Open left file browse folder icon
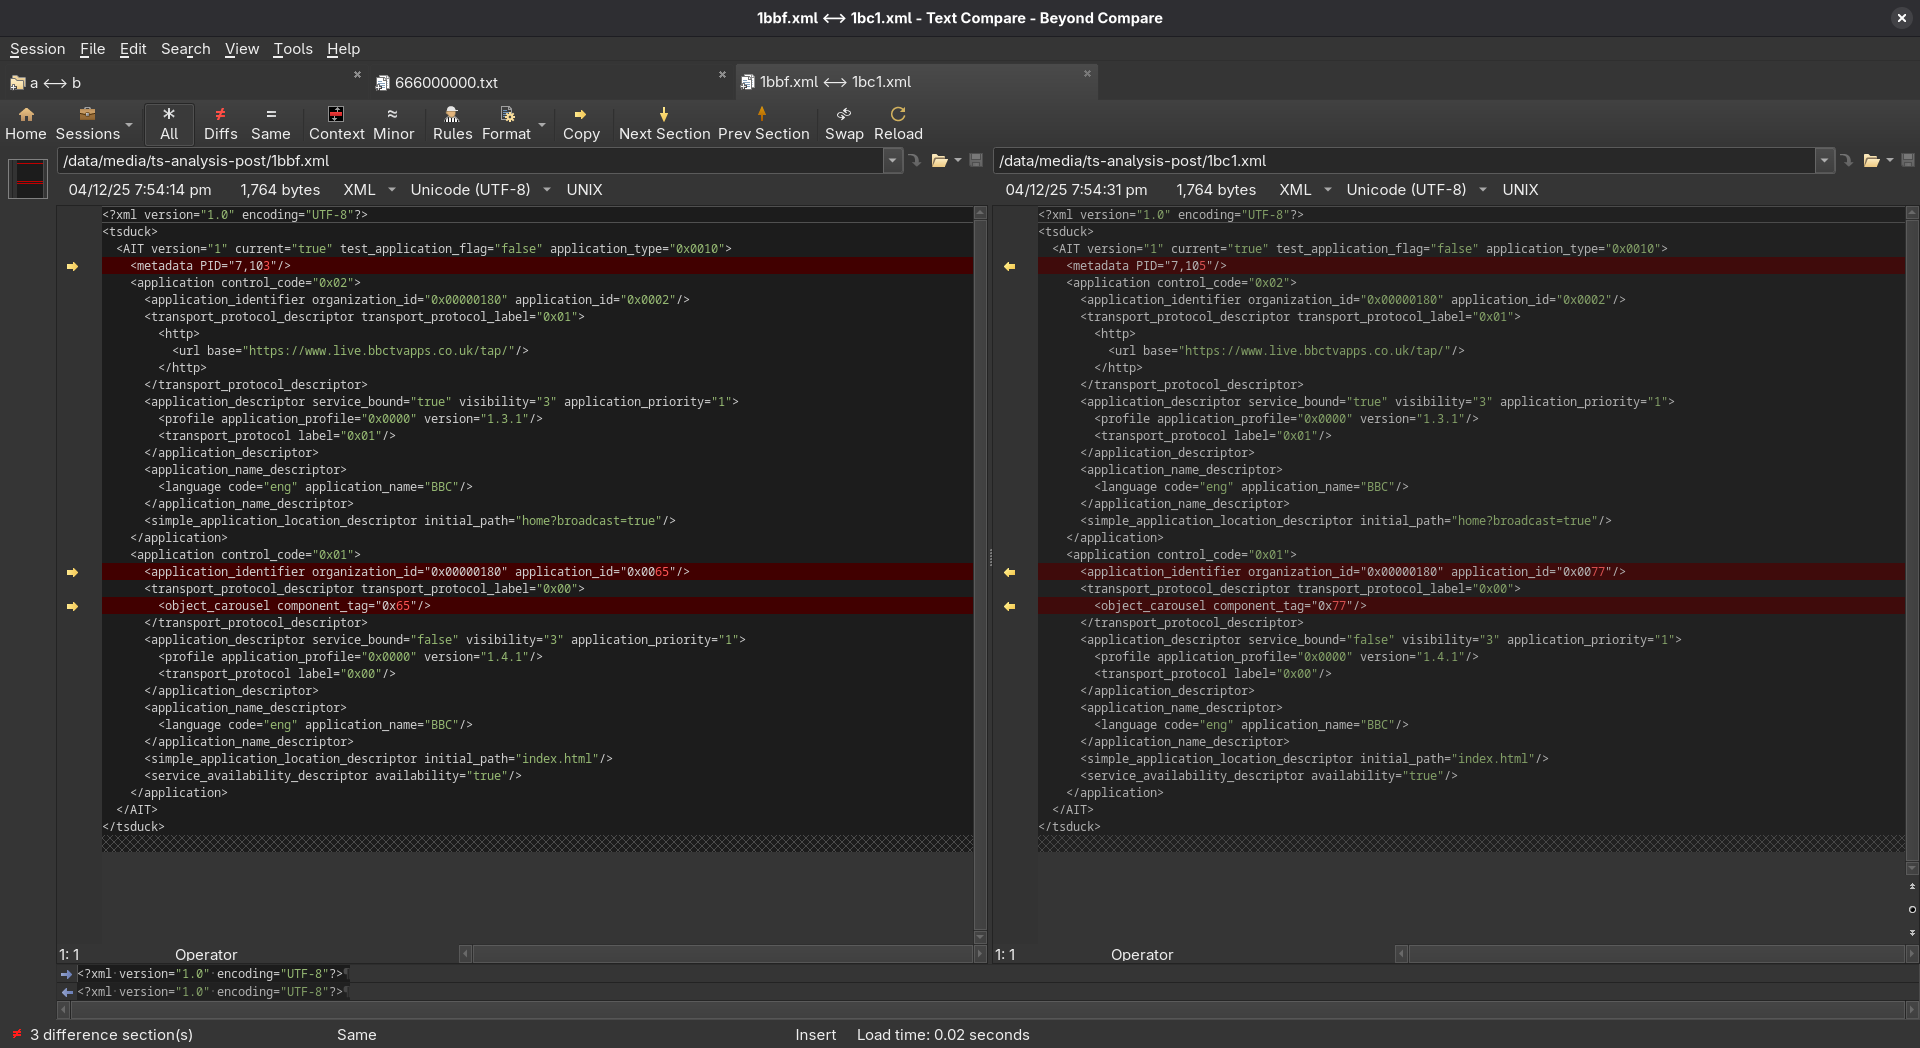Viewport: 1920px width, 1048px height. coord(939,161)
